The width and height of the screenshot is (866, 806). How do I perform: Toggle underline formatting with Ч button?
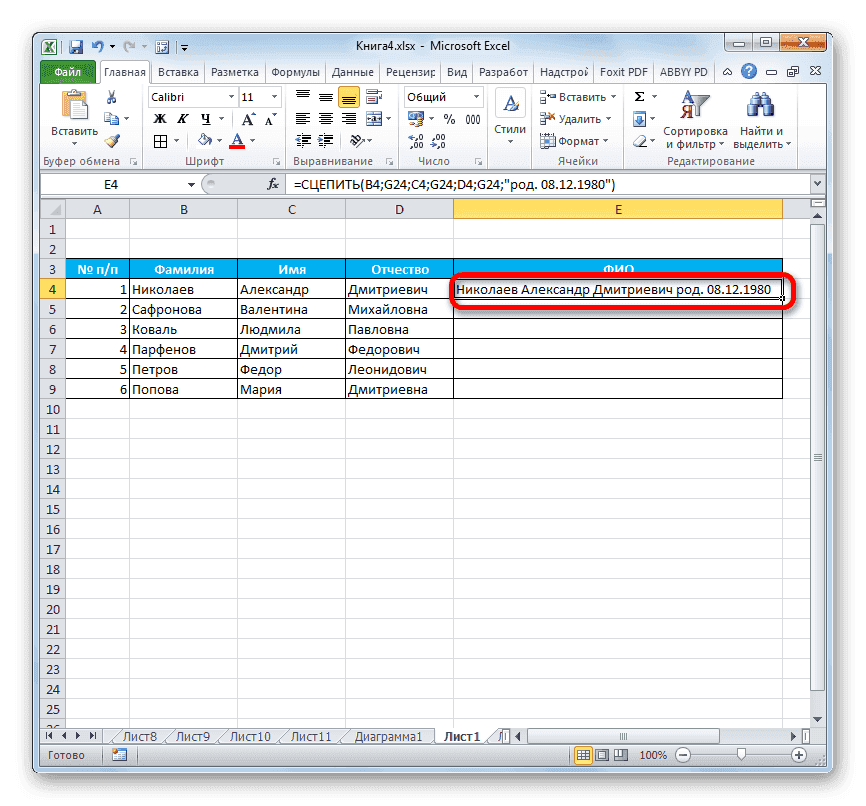[x=204, y=118]
